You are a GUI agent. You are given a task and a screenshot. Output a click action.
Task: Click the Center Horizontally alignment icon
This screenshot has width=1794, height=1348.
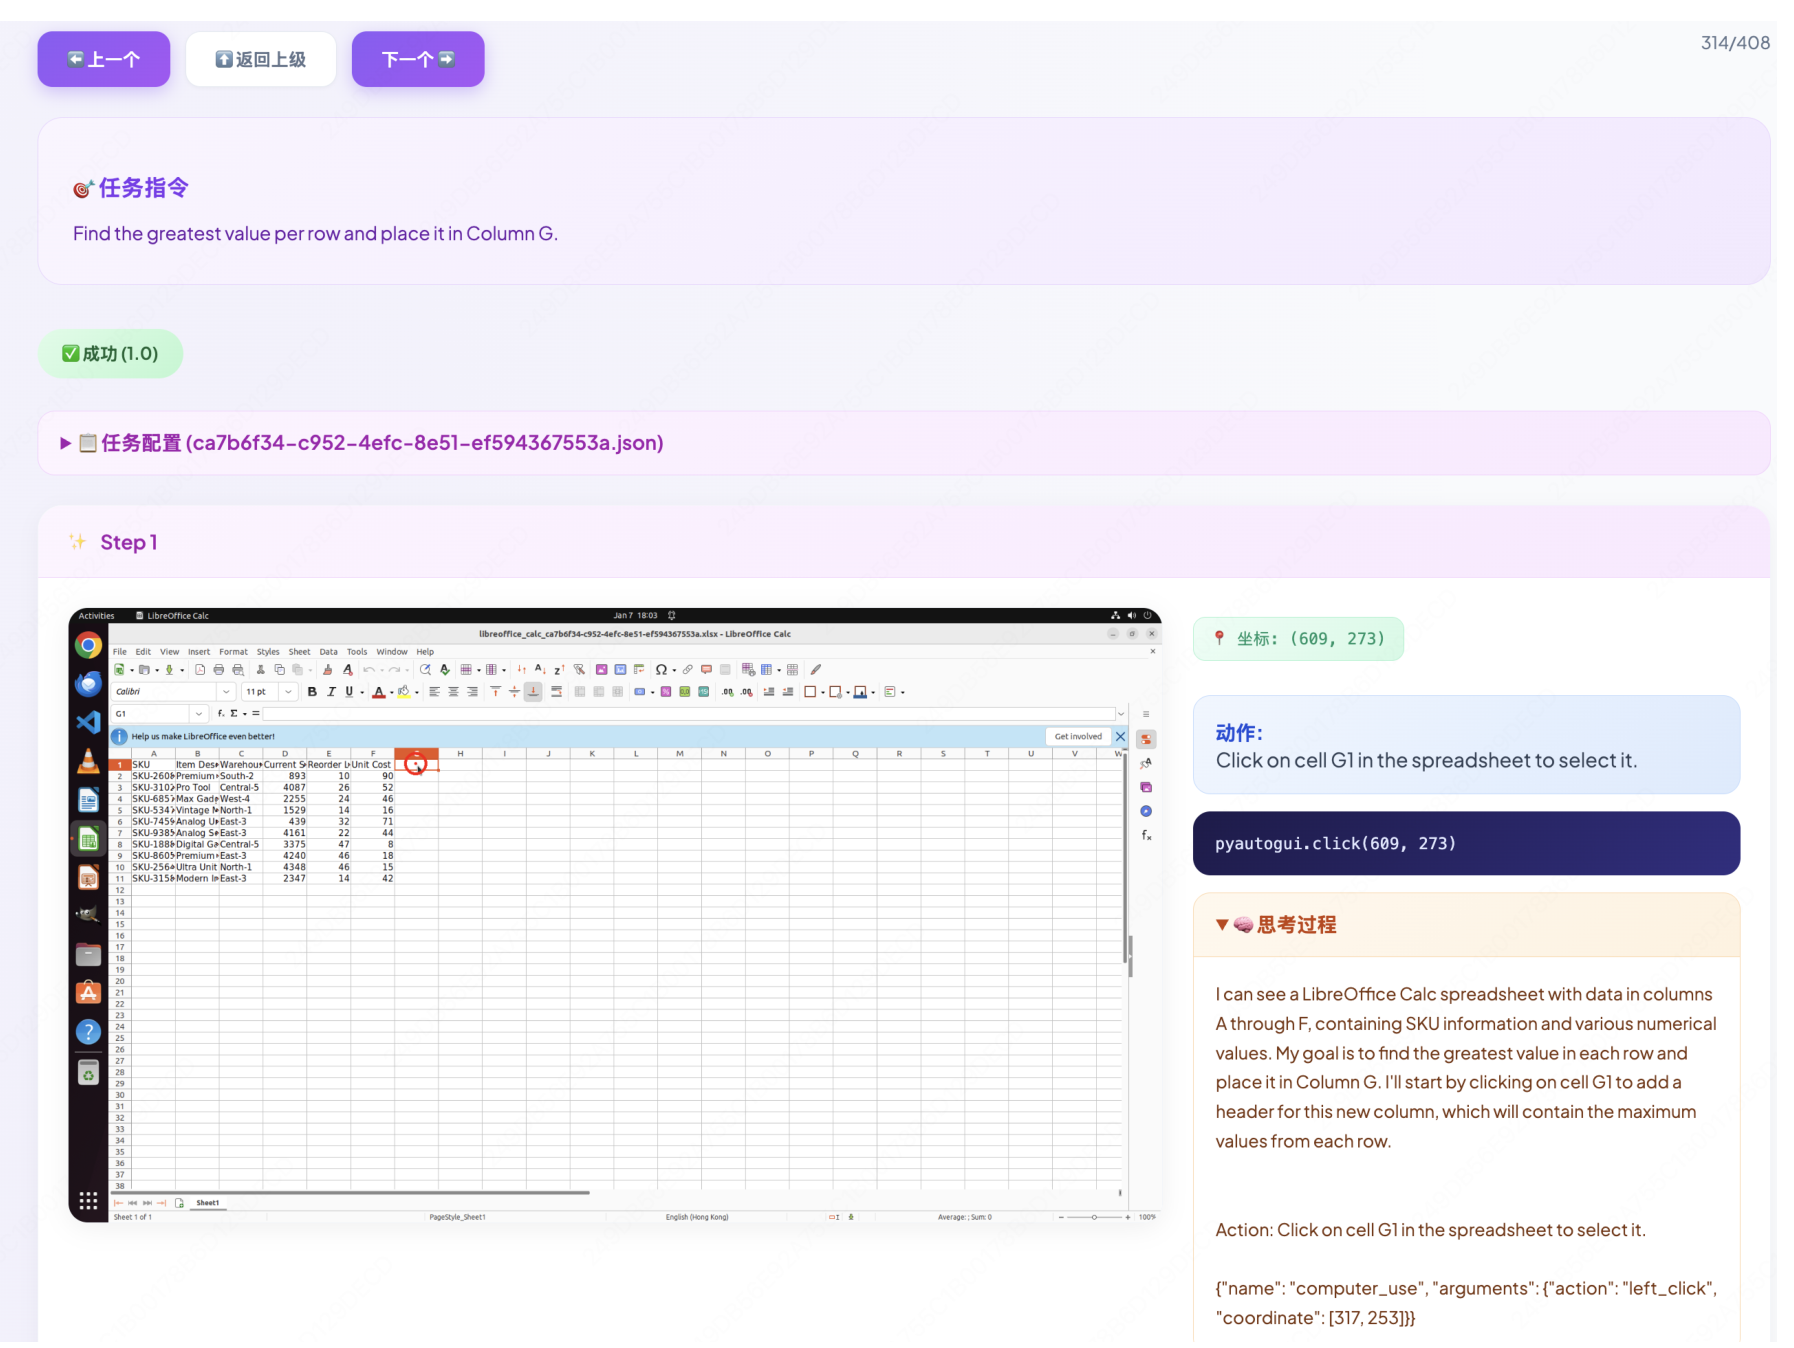453,692
